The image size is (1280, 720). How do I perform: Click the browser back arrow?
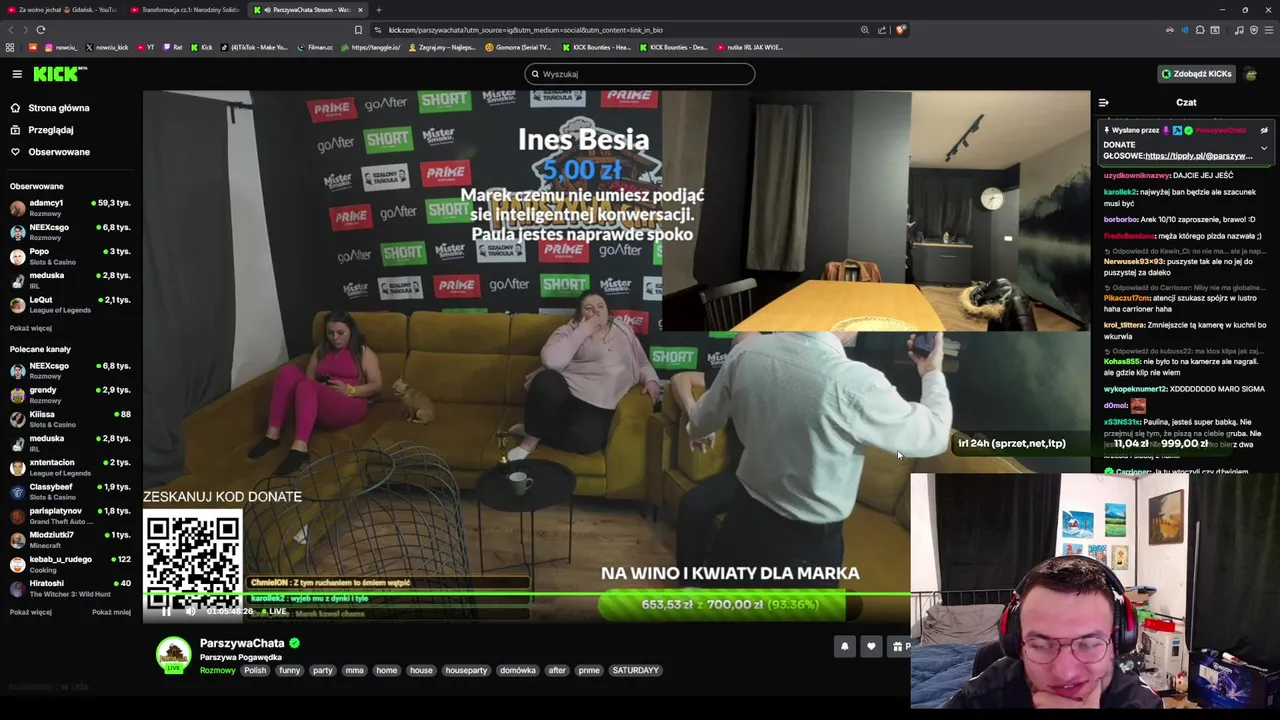(11, 30)
